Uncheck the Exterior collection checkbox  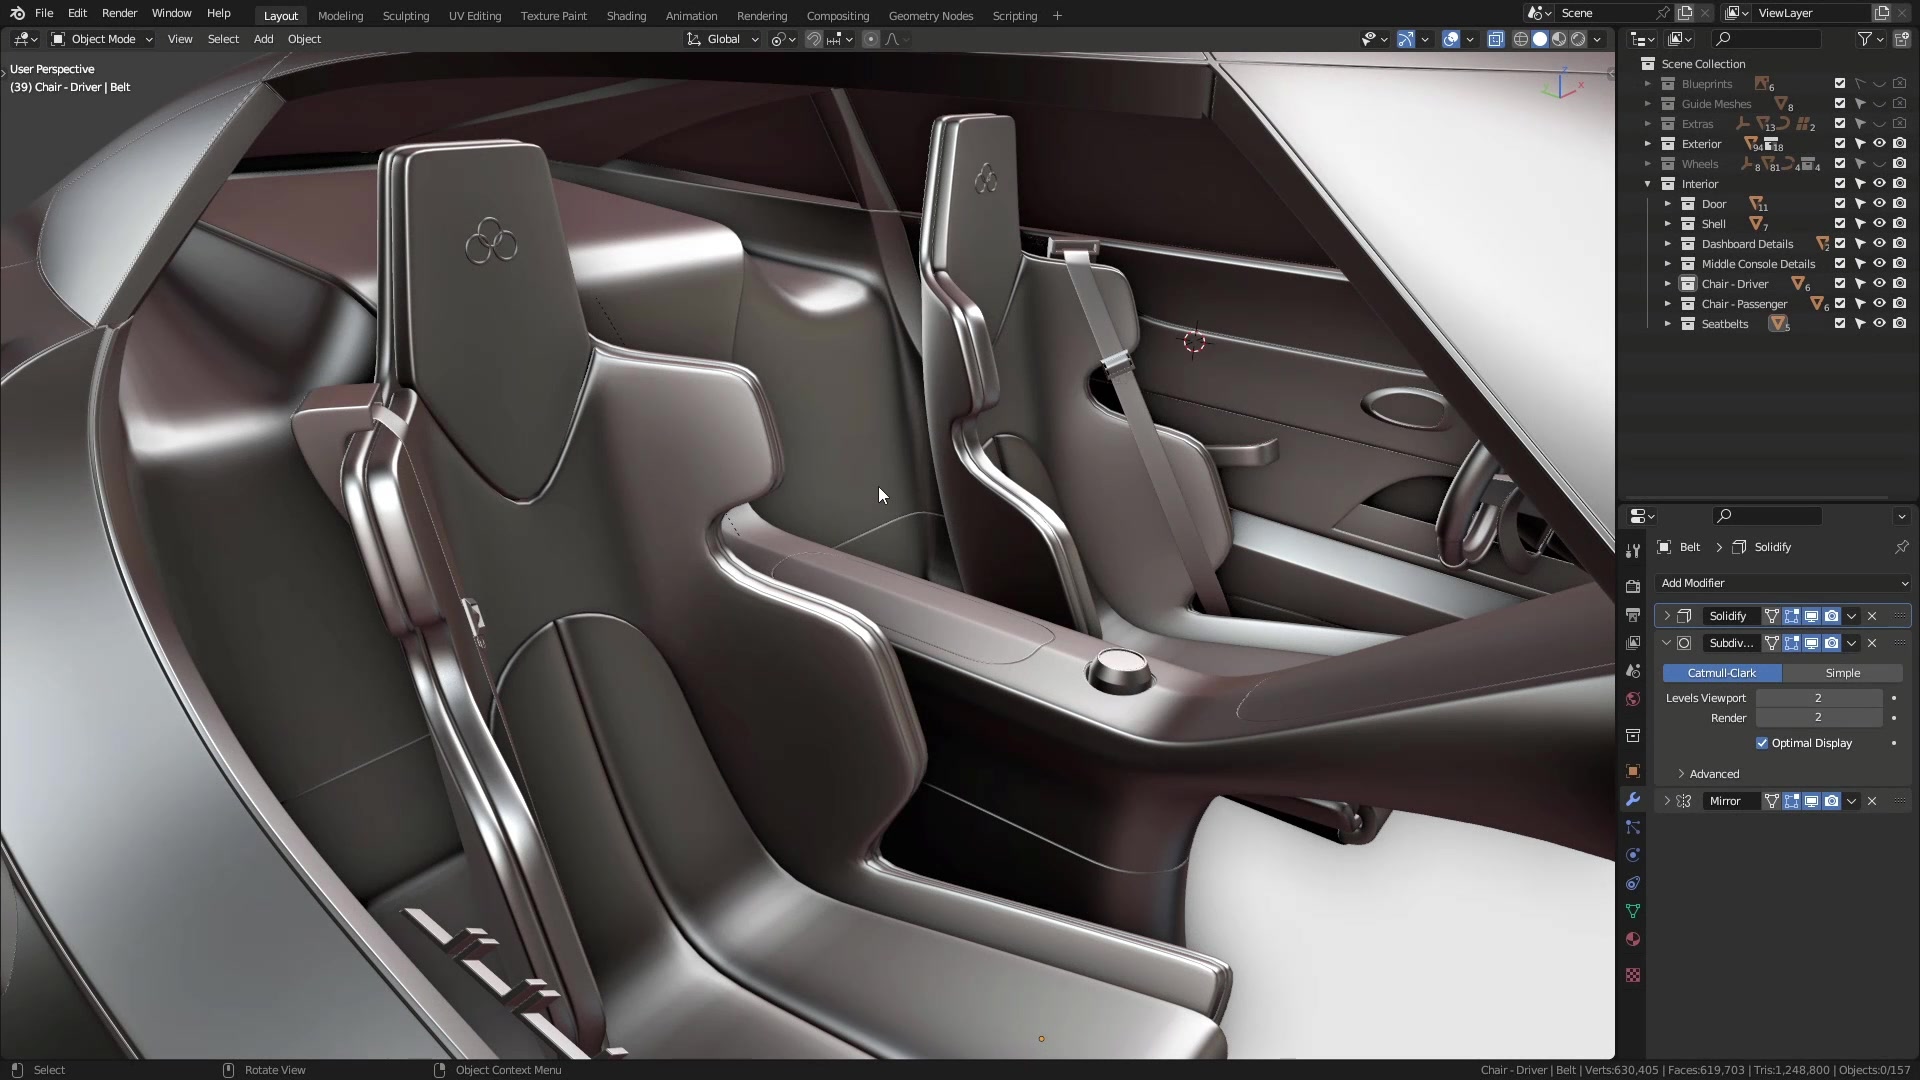1840,144
